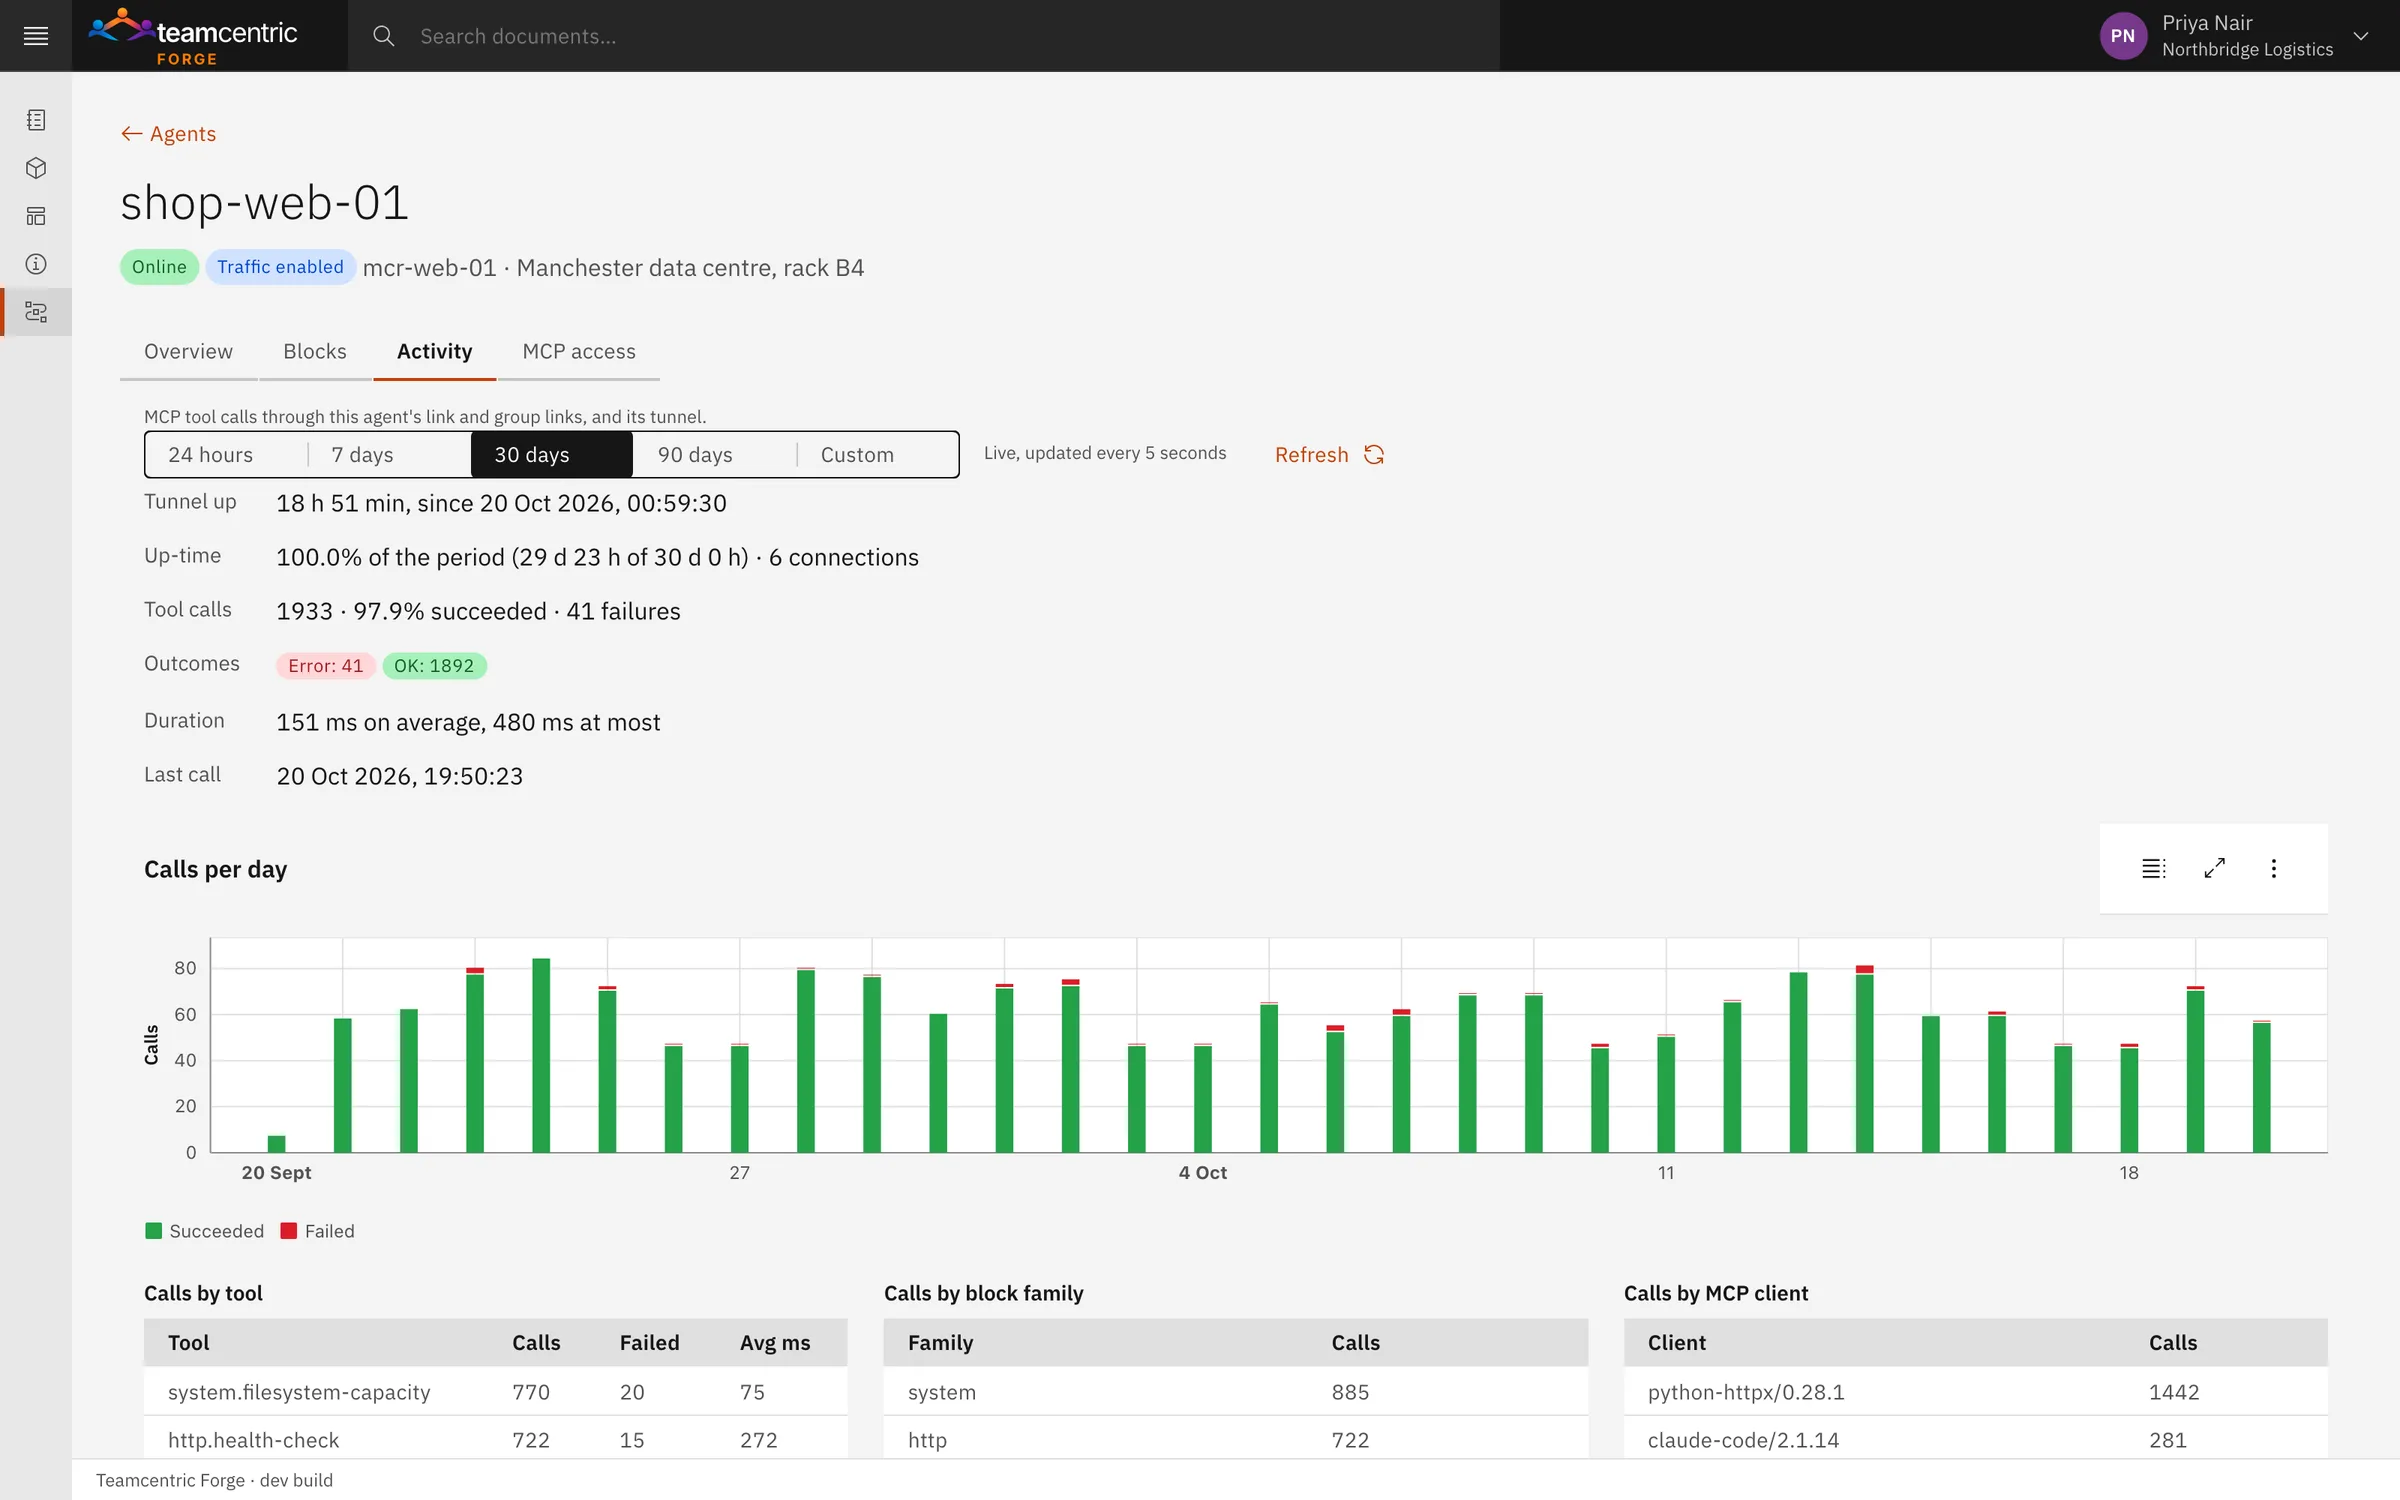Switch to the Overview tab
Screen dimensions: 2400x1500
pyautogui.click(x=188, y=352)
